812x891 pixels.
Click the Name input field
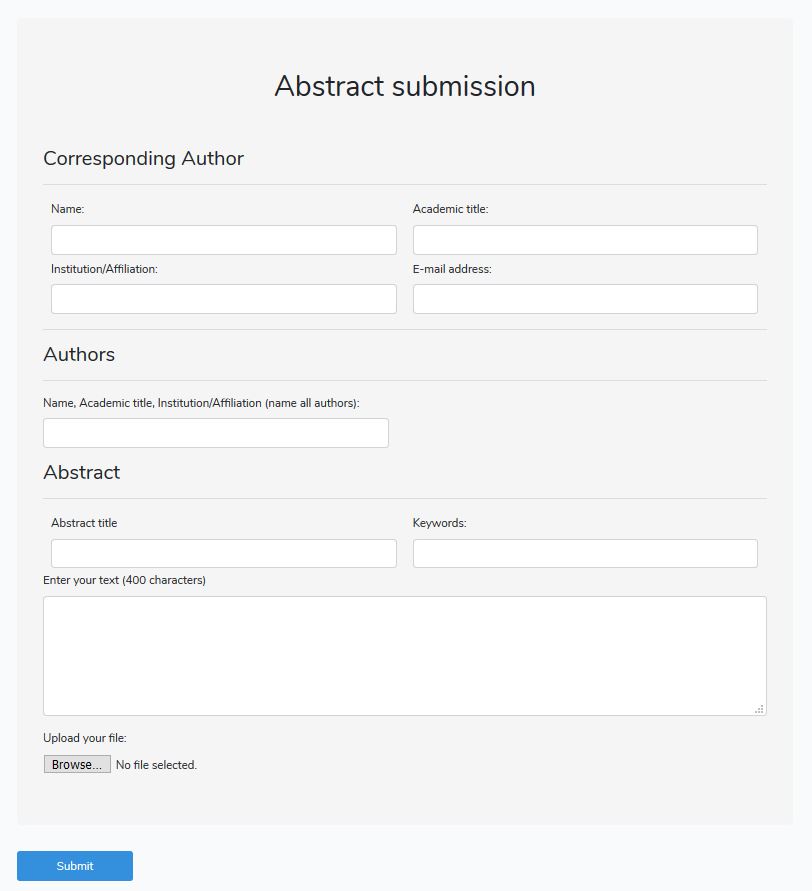223,239
